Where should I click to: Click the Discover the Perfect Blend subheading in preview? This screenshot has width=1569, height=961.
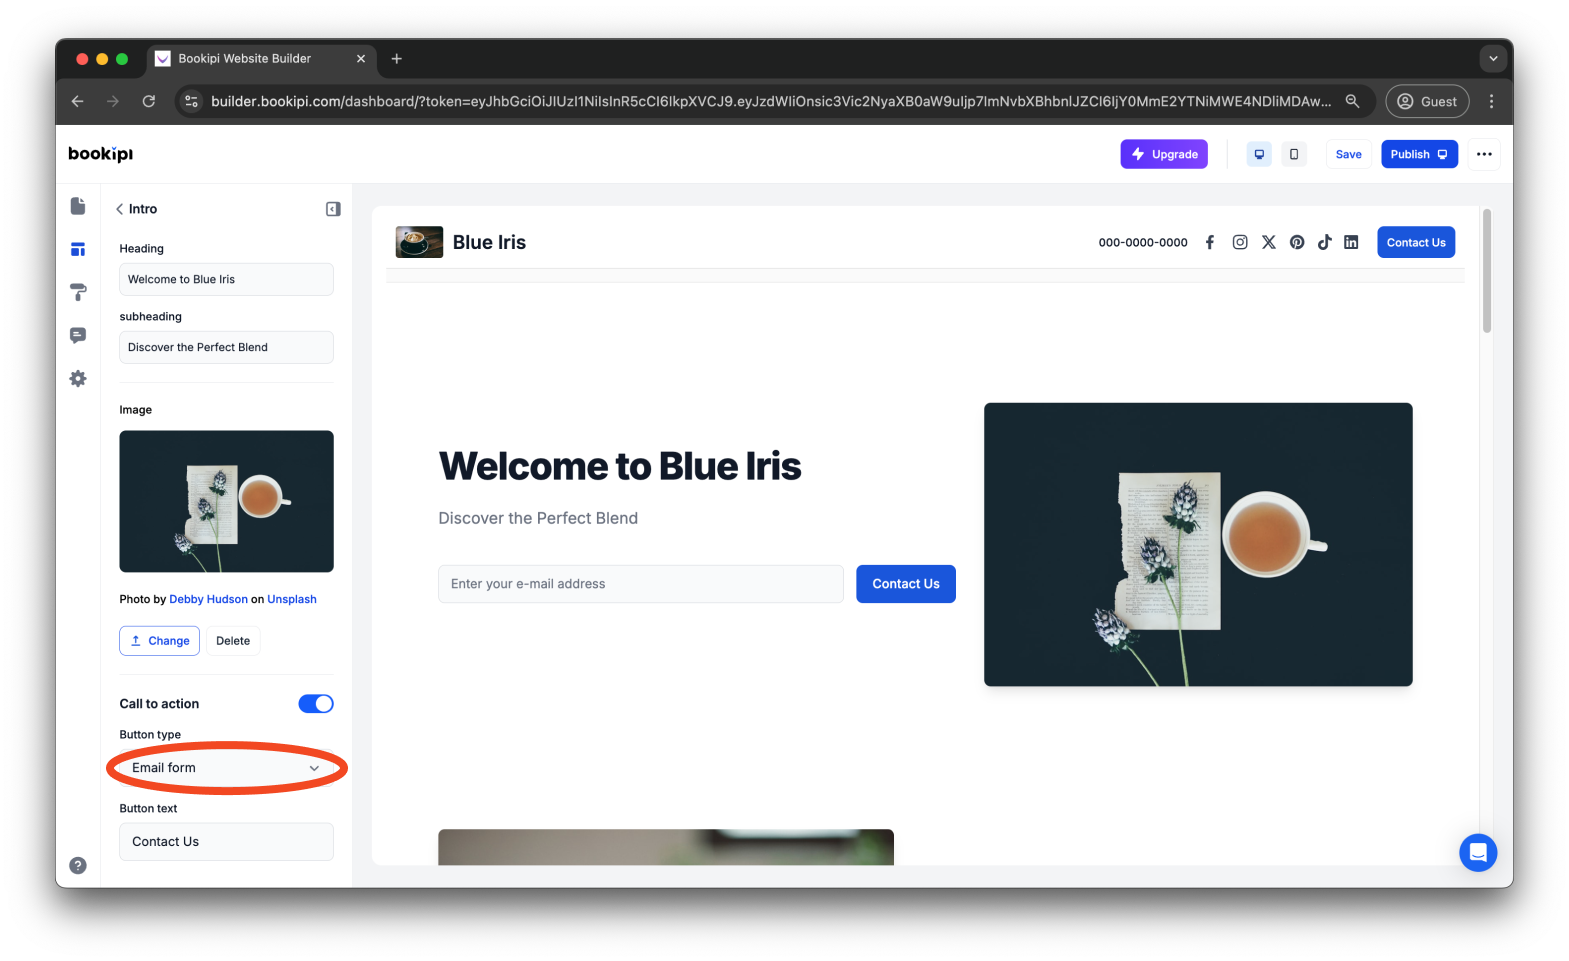pos(538,518)
